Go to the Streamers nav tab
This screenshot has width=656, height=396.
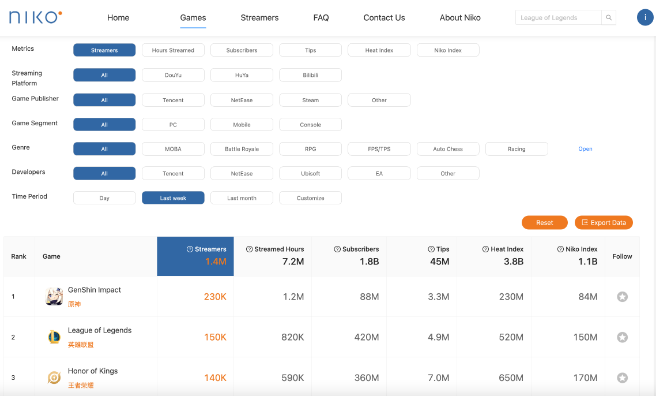coord(259,18)
